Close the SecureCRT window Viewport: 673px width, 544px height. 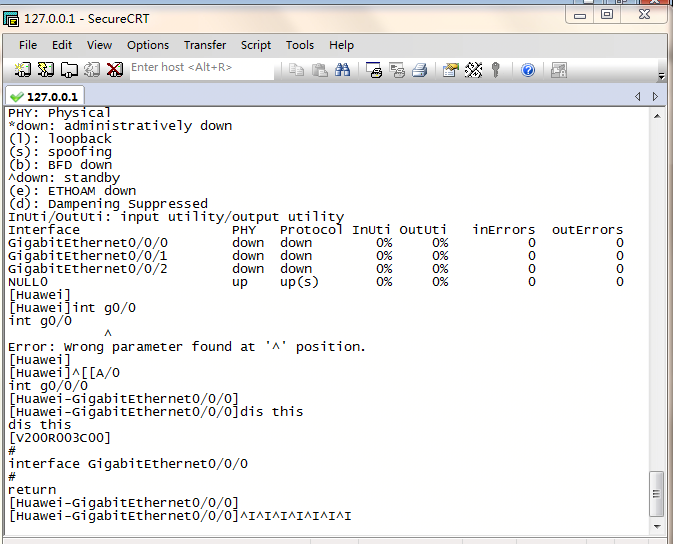tap(644, 14)
